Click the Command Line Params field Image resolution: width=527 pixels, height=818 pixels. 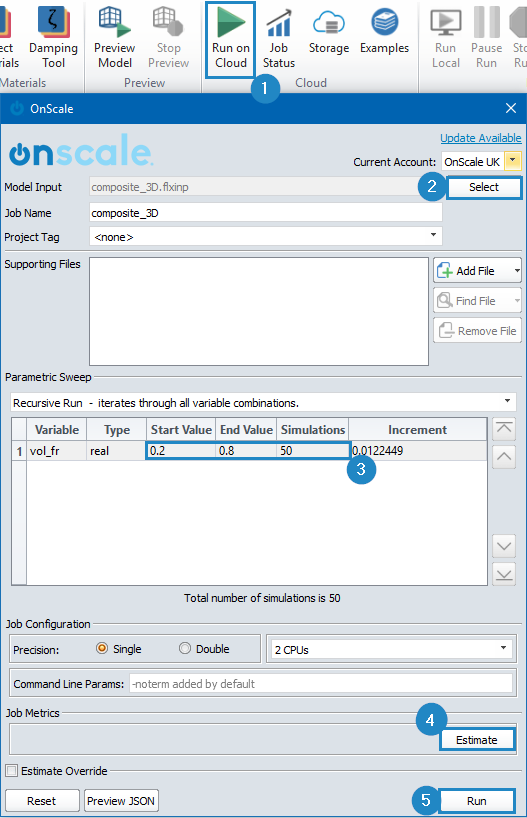(321, 683)
